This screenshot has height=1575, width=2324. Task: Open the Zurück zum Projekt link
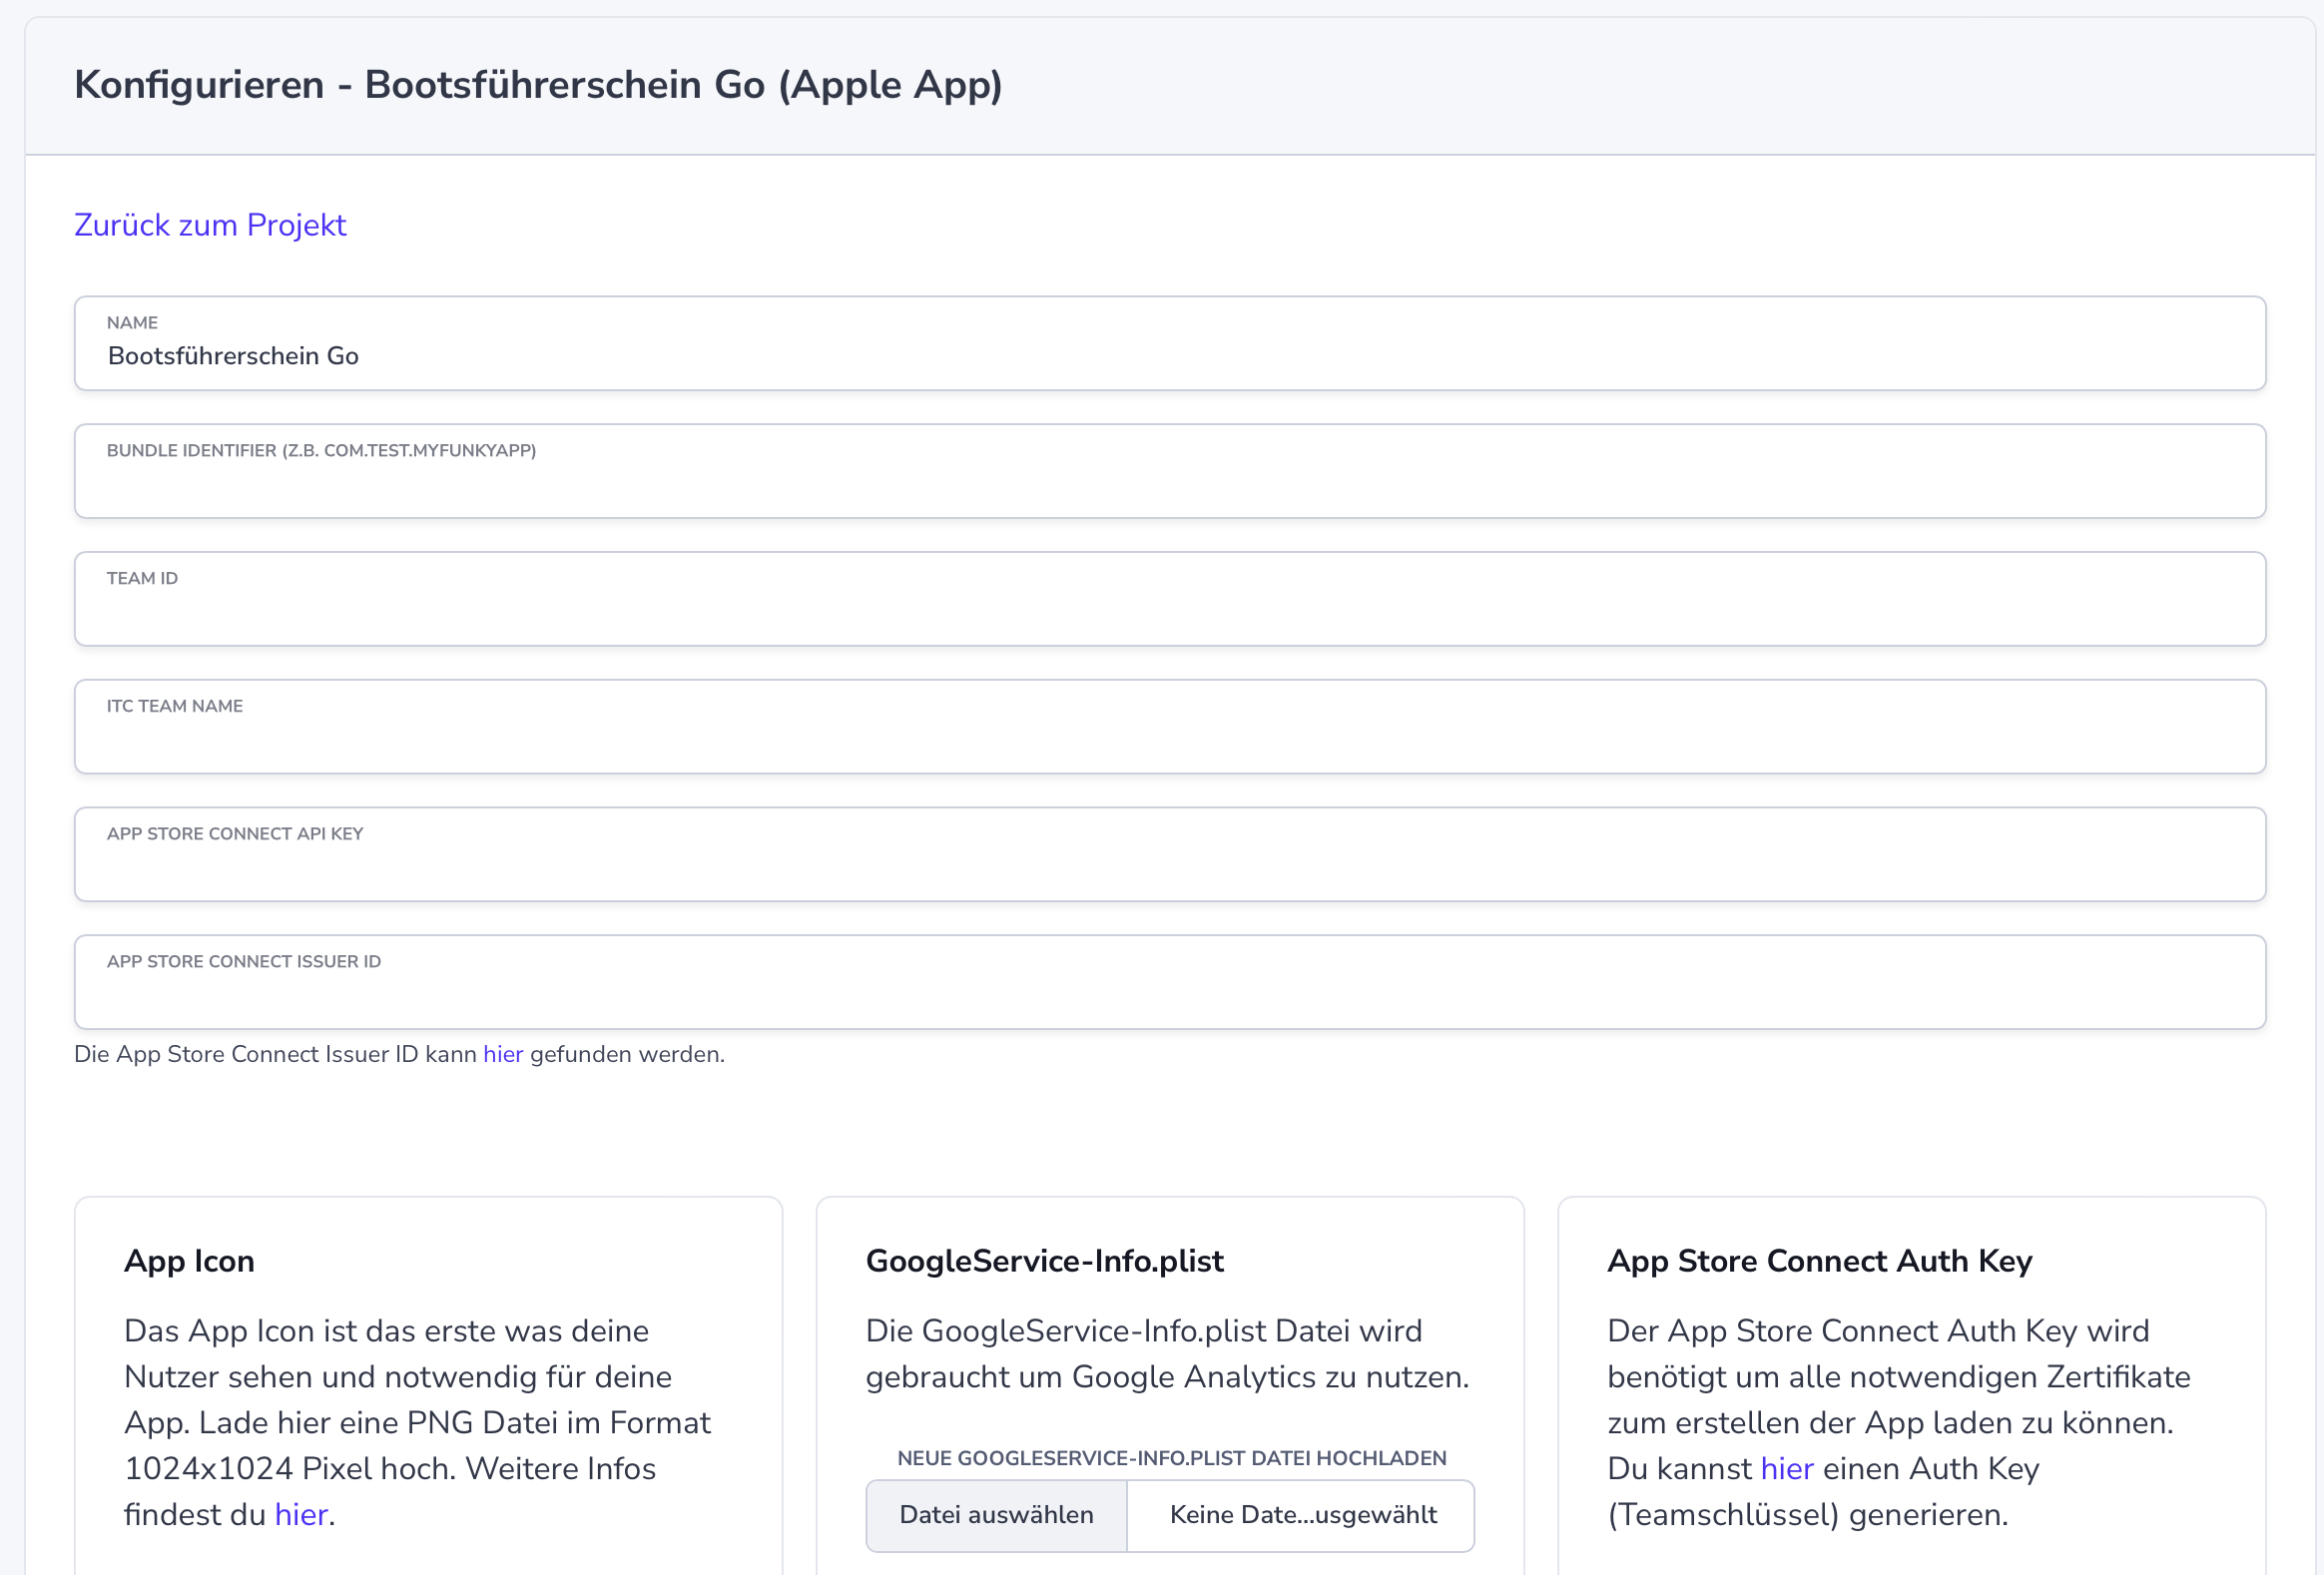click(x=210, y=225)
